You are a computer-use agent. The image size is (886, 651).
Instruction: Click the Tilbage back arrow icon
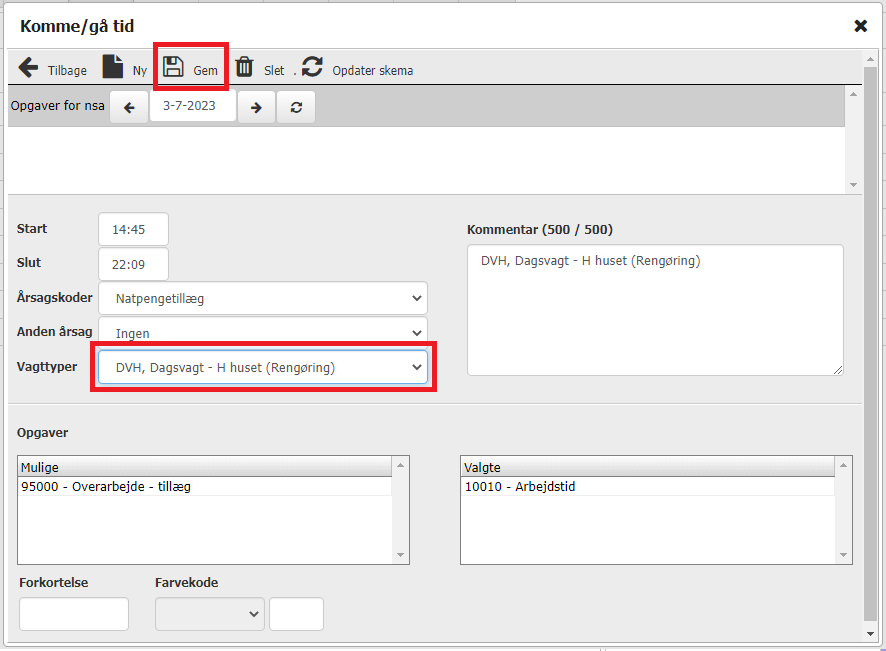click(28, 69)
